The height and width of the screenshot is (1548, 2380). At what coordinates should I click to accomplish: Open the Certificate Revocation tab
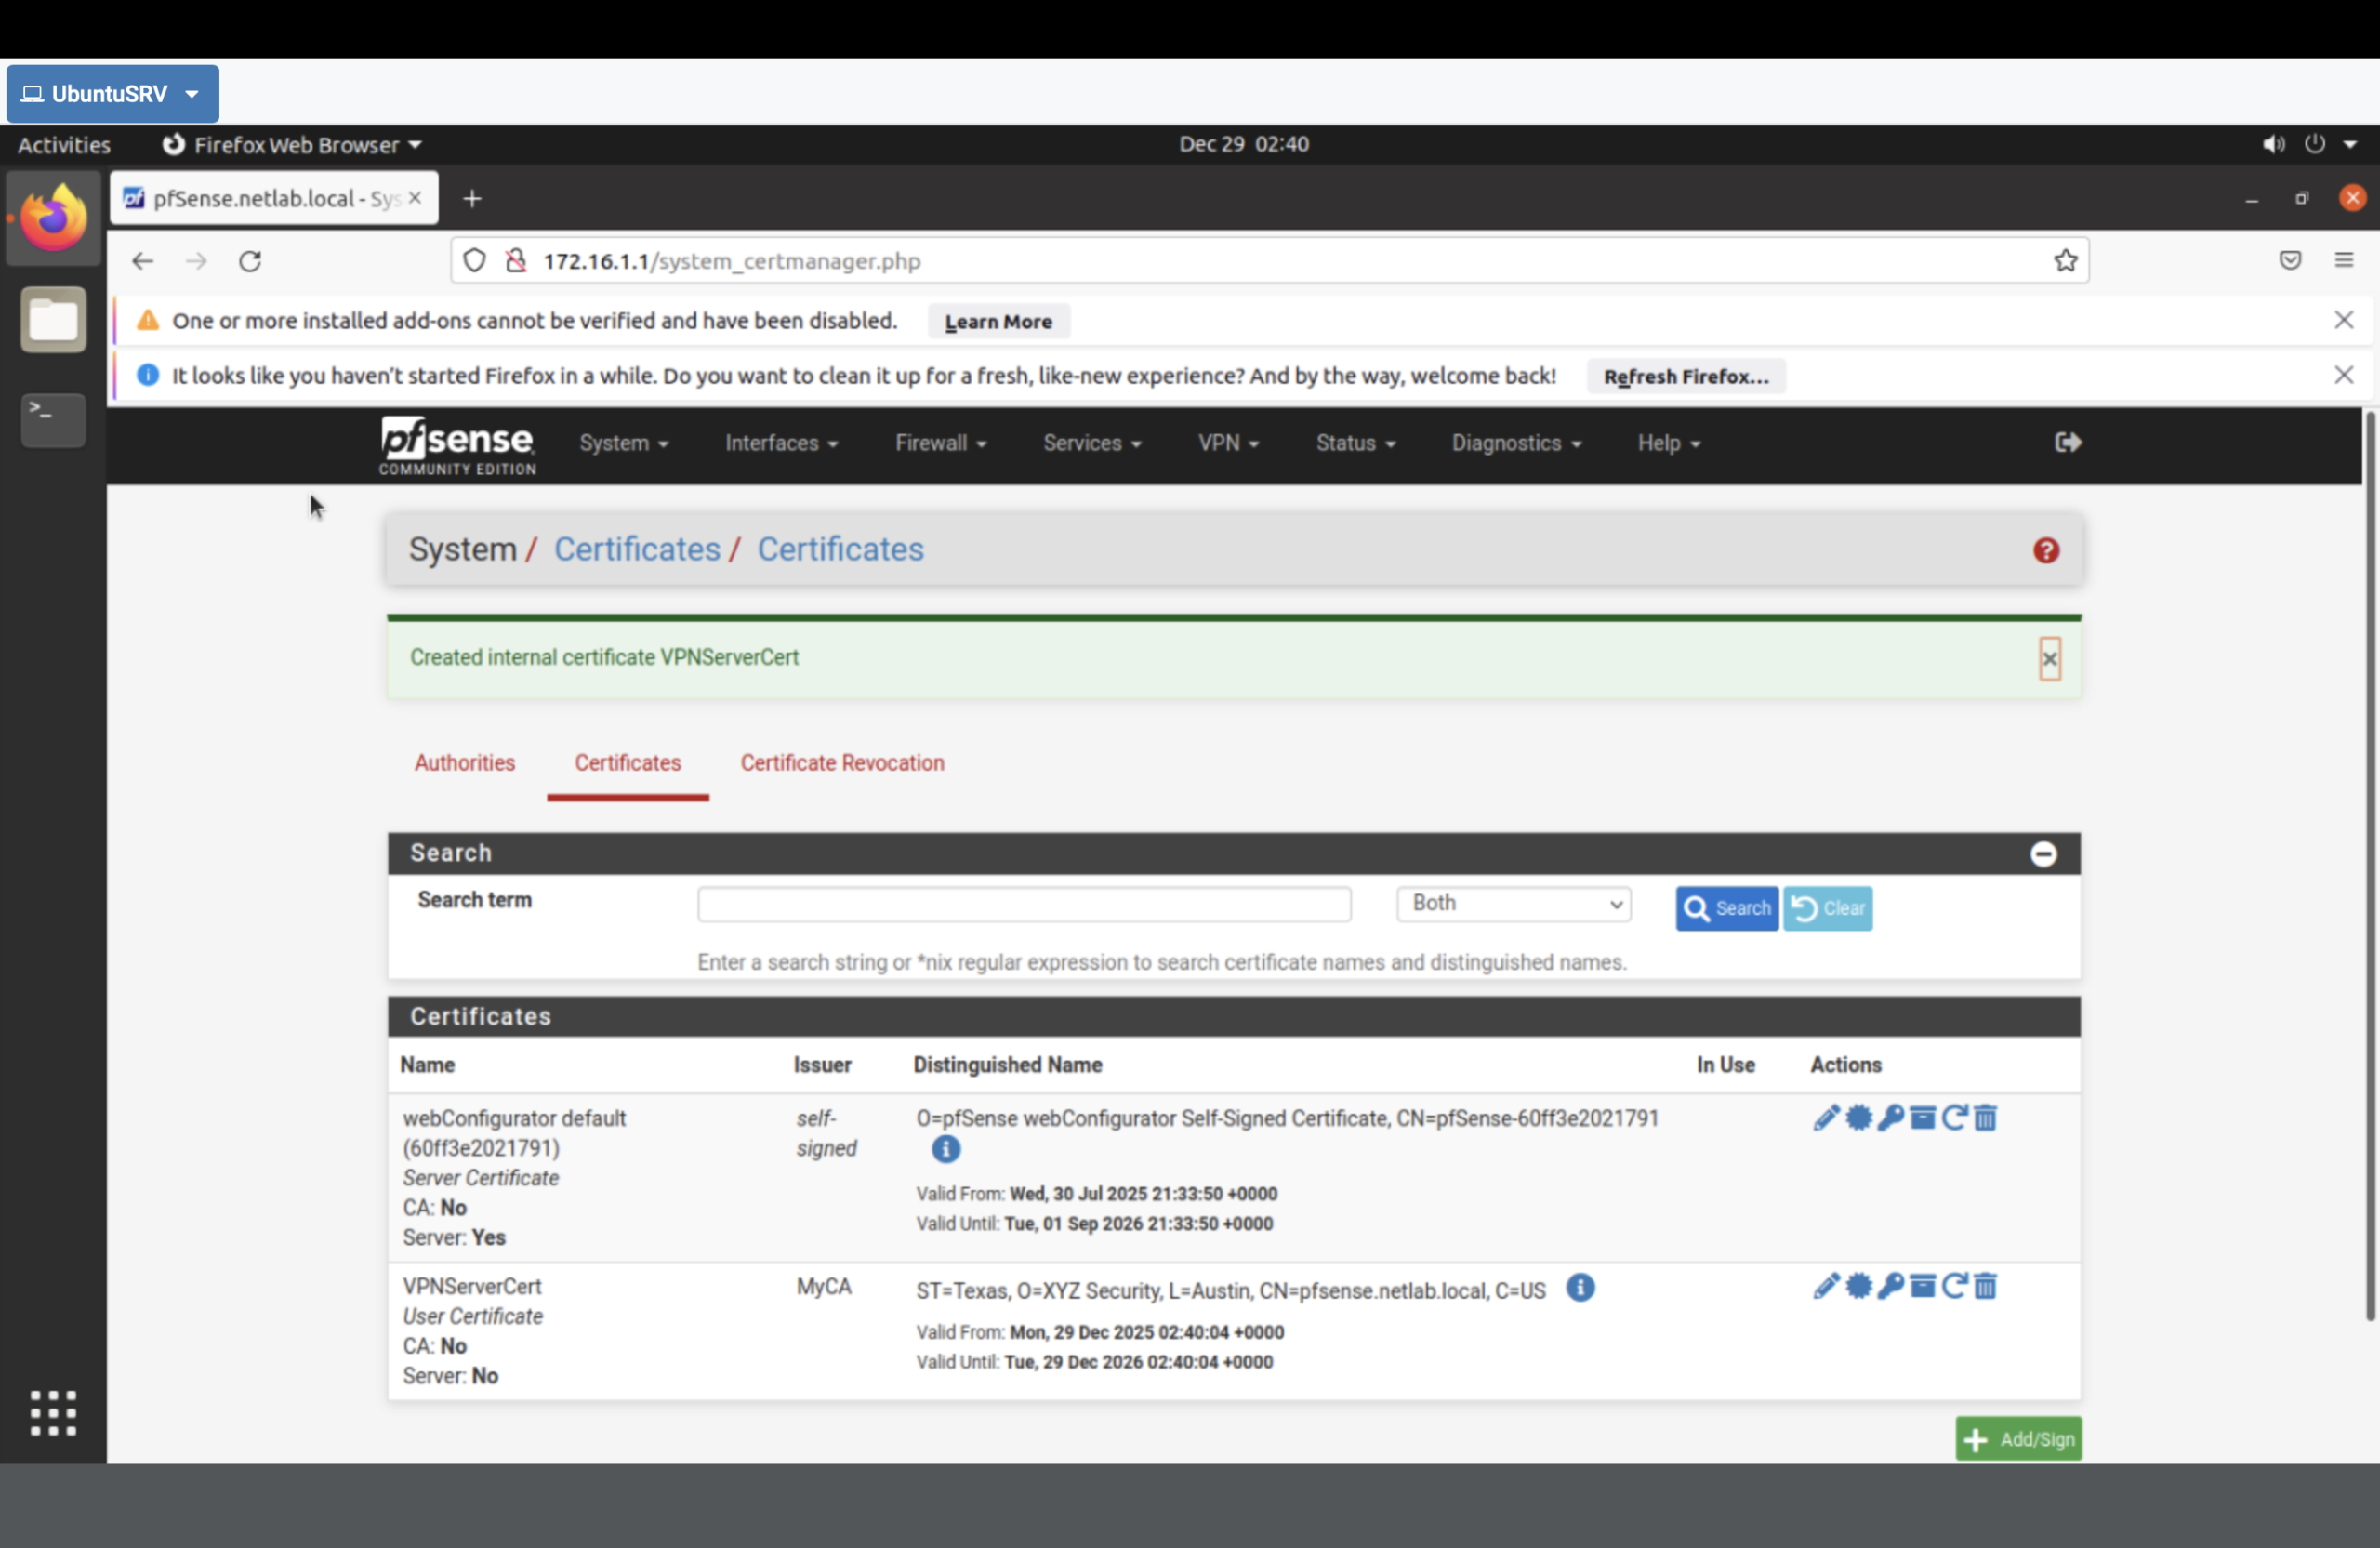[842, 762]
